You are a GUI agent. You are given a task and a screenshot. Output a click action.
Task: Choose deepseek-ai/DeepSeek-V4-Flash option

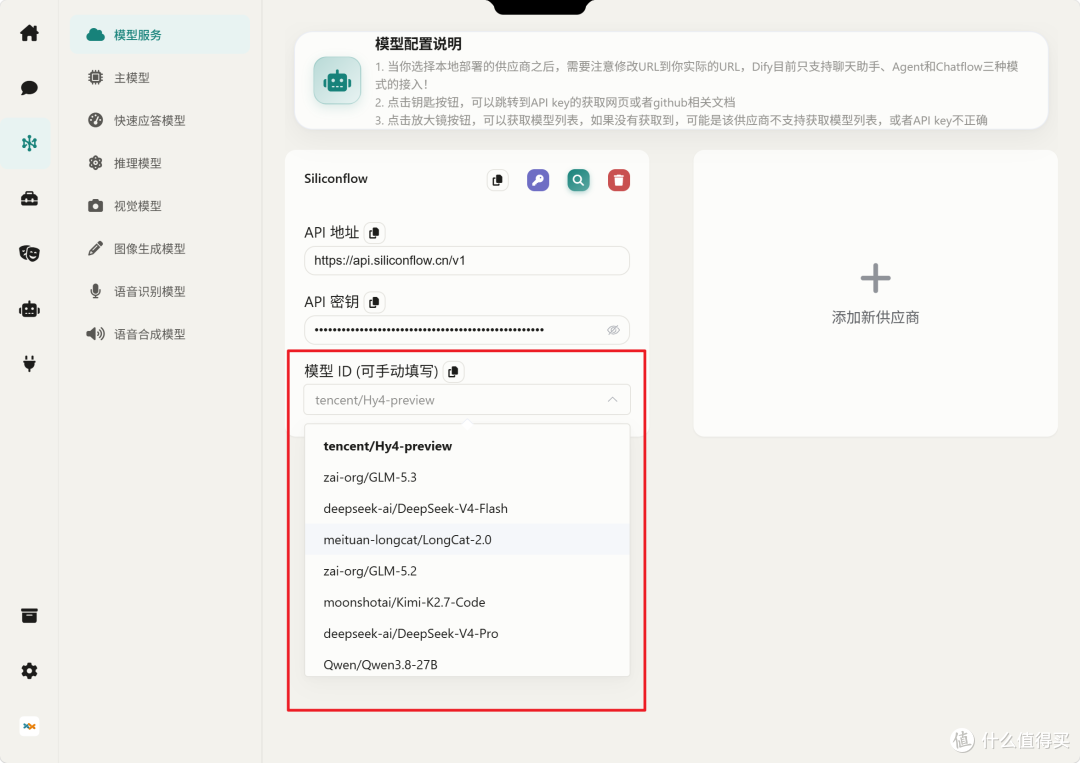[467, 508]
